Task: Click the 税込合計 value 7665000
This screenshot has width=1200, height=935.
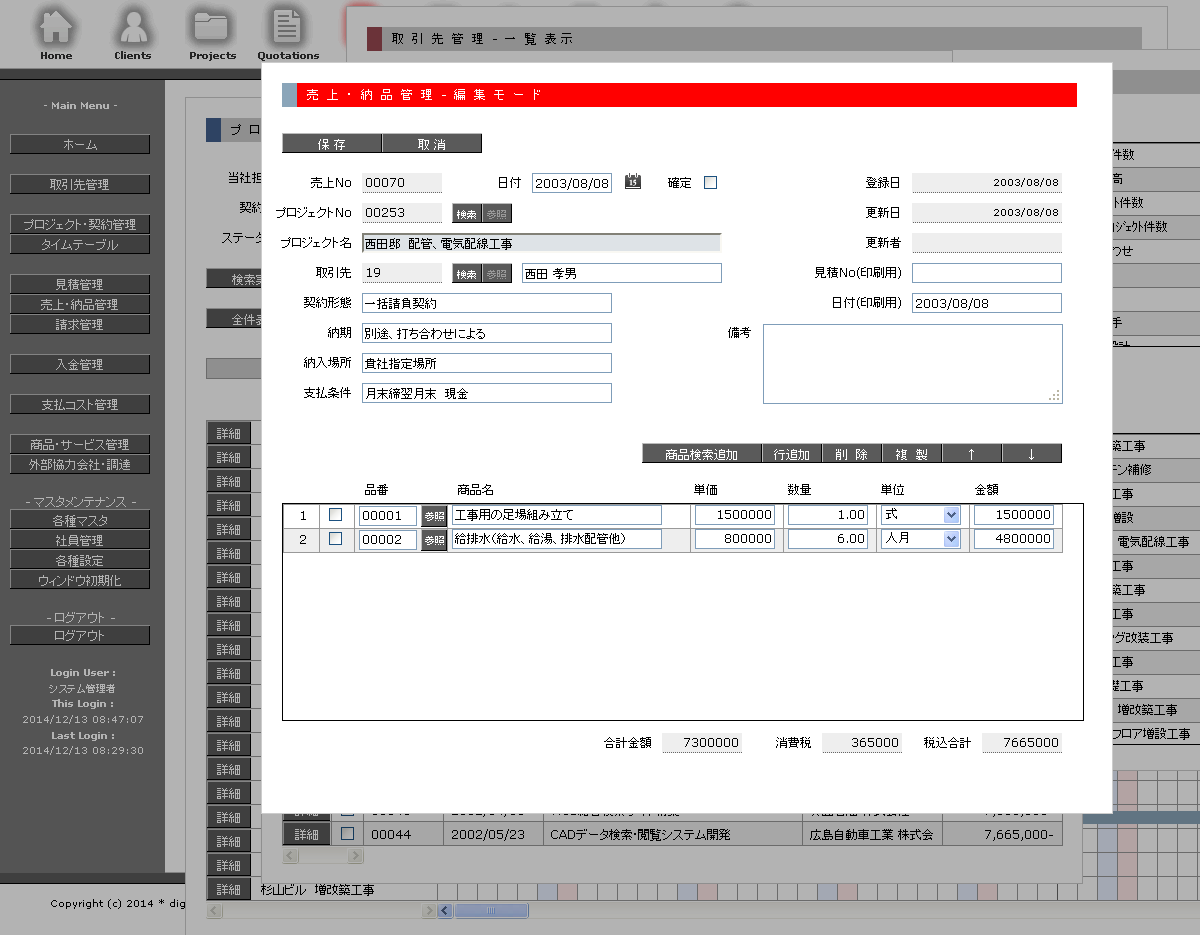Action: click(1022, 743)
